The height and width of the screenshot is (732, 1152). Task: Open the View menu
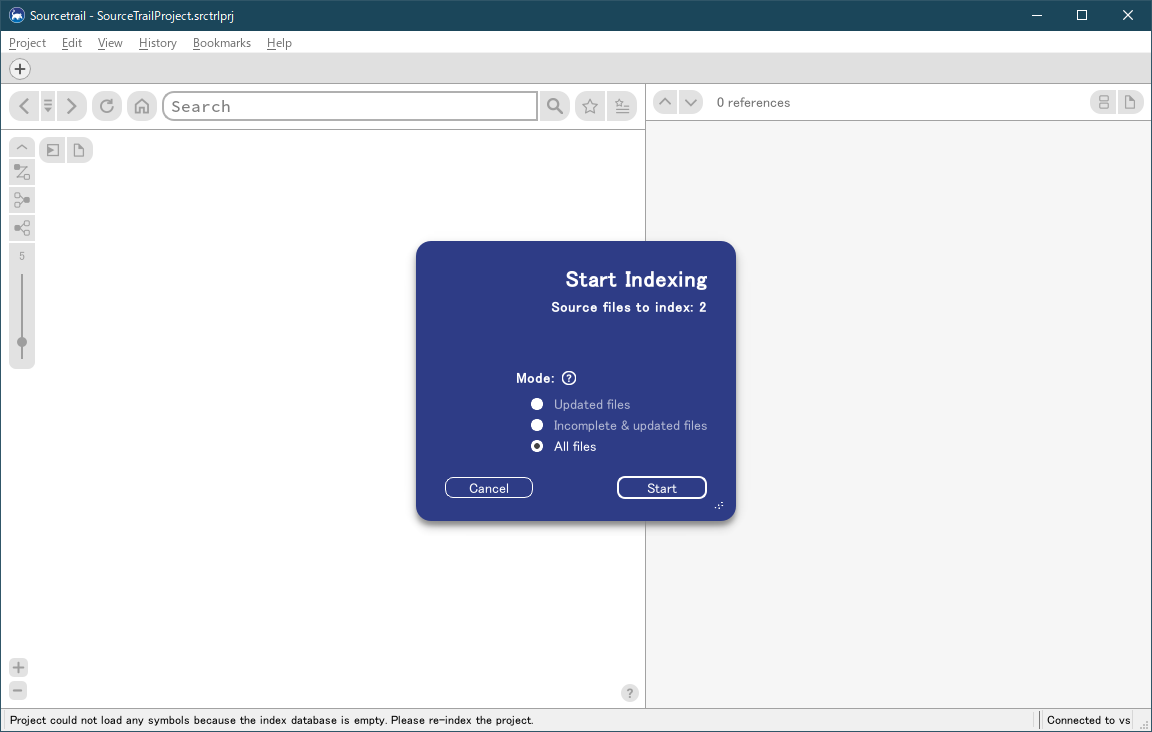coord(110,43)
